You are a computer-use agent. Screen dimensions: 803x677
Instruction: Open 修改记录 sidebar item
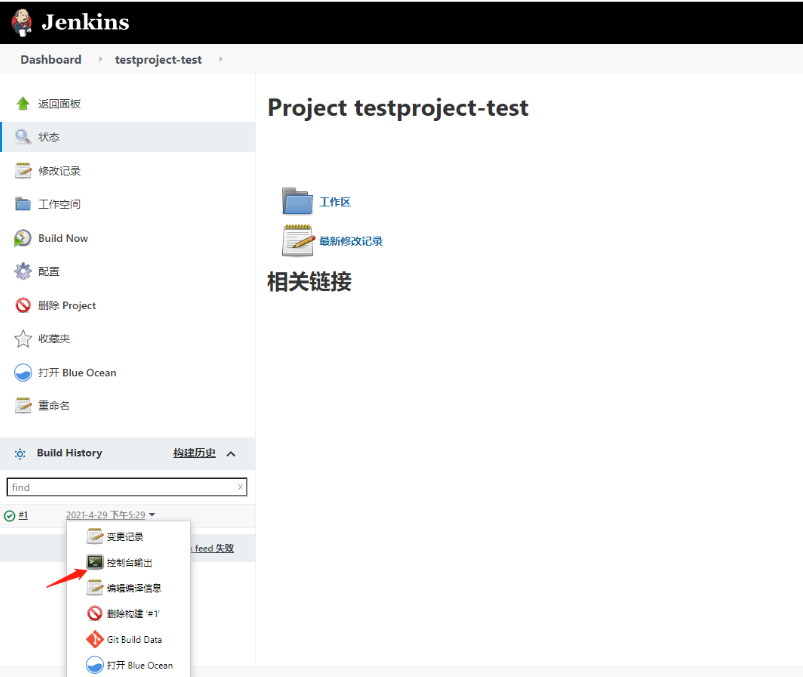tap(59, 171)
